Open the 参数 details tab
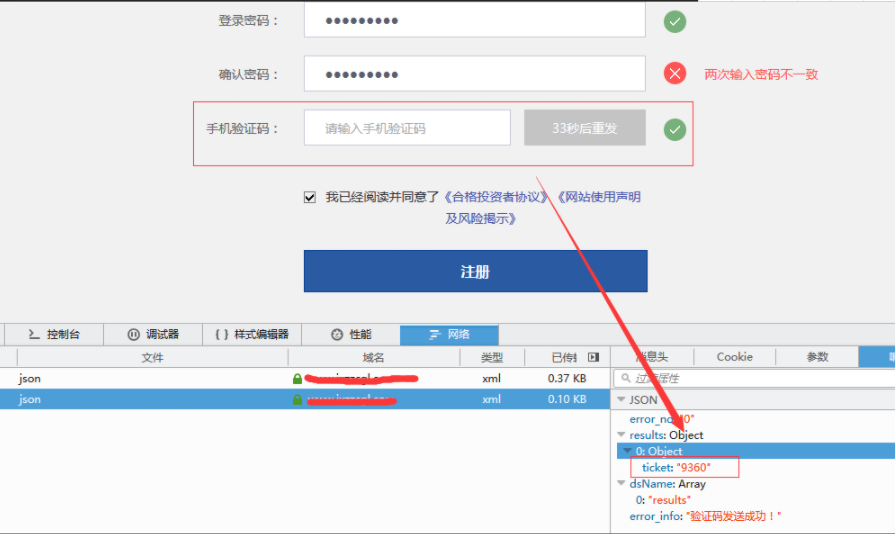Screen dimensions: 895x534 817,357
